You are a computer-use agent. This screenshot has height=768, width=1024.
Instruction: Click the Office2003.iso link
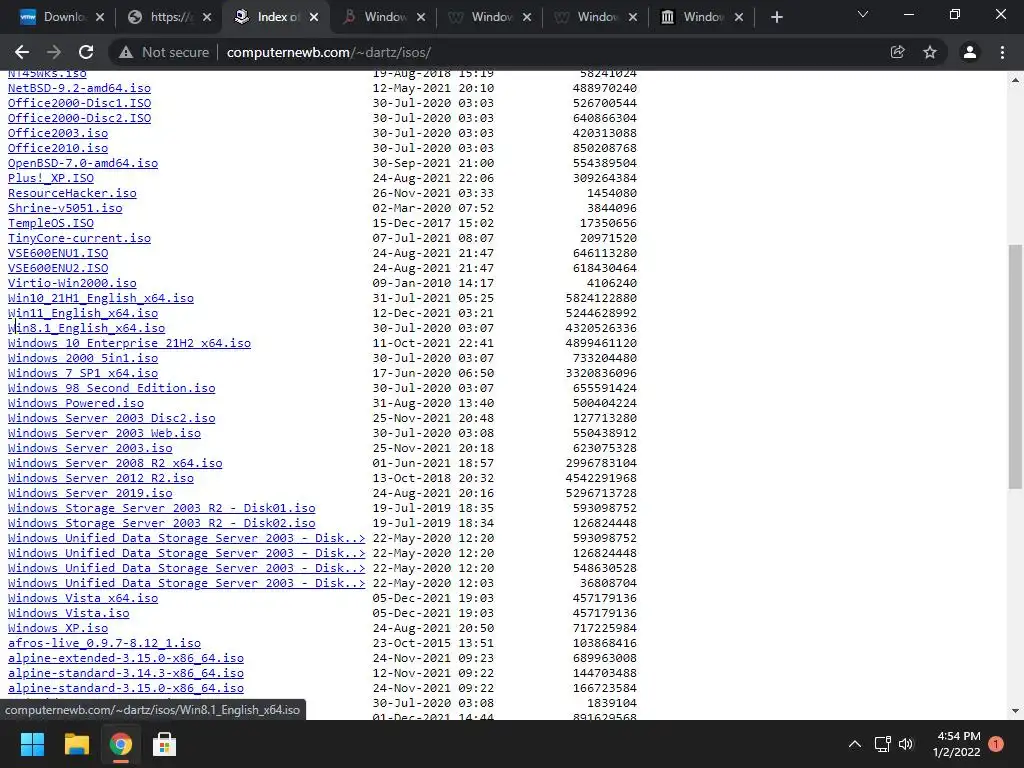click(58, 133)
